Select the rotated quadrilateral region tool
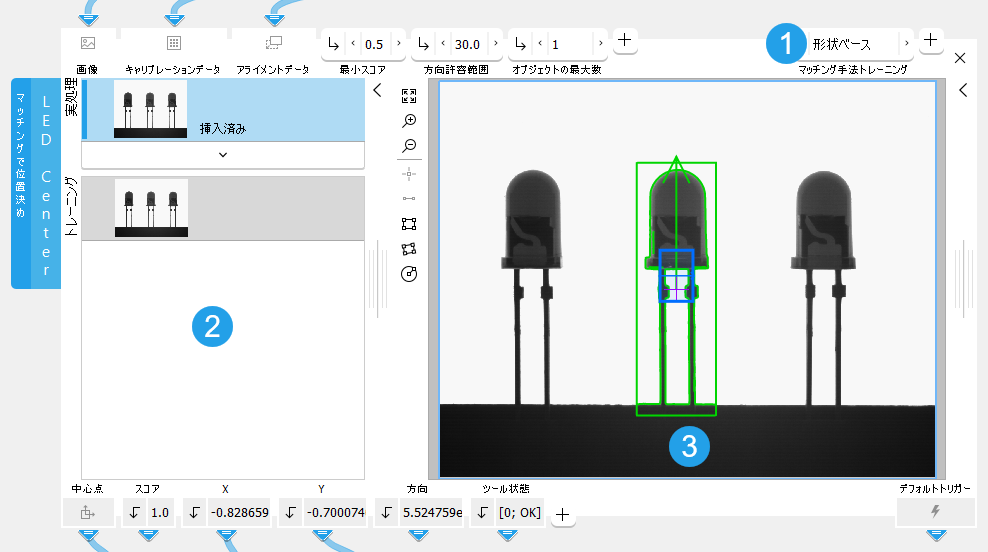Screen dimensions: 988x552 408,248
